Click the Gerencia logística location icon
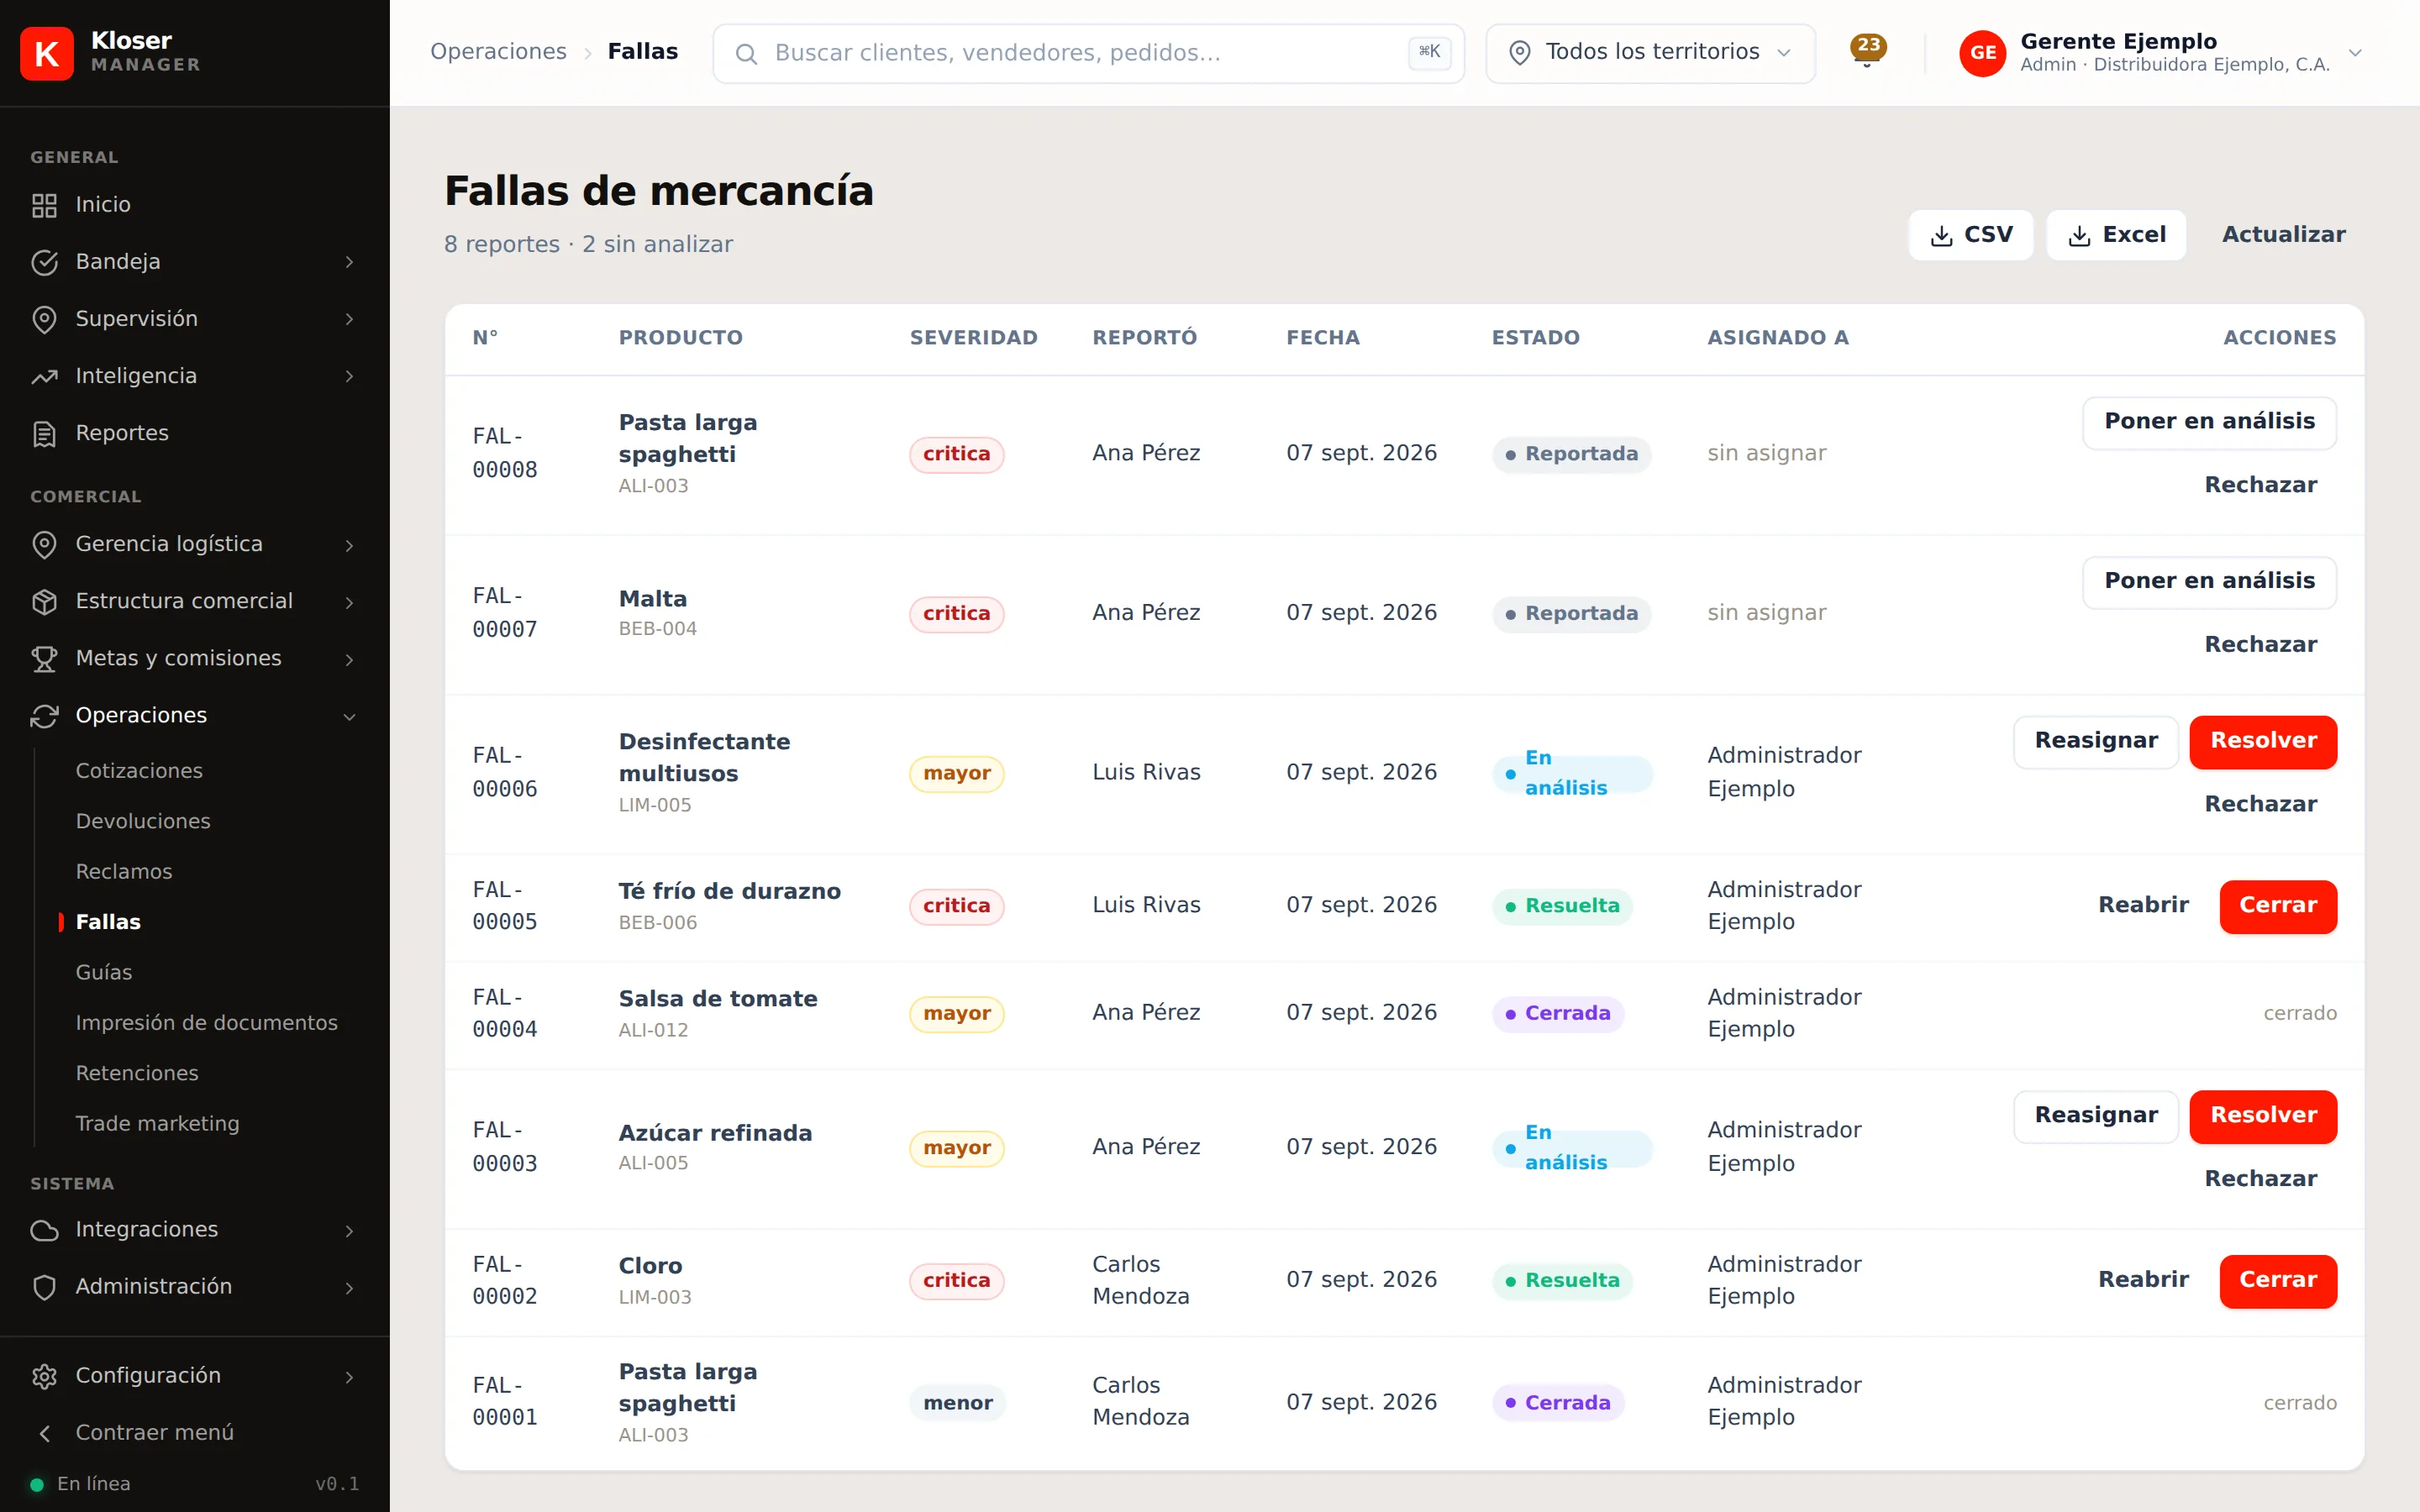 pyautogui.click(x=44, y=544)
